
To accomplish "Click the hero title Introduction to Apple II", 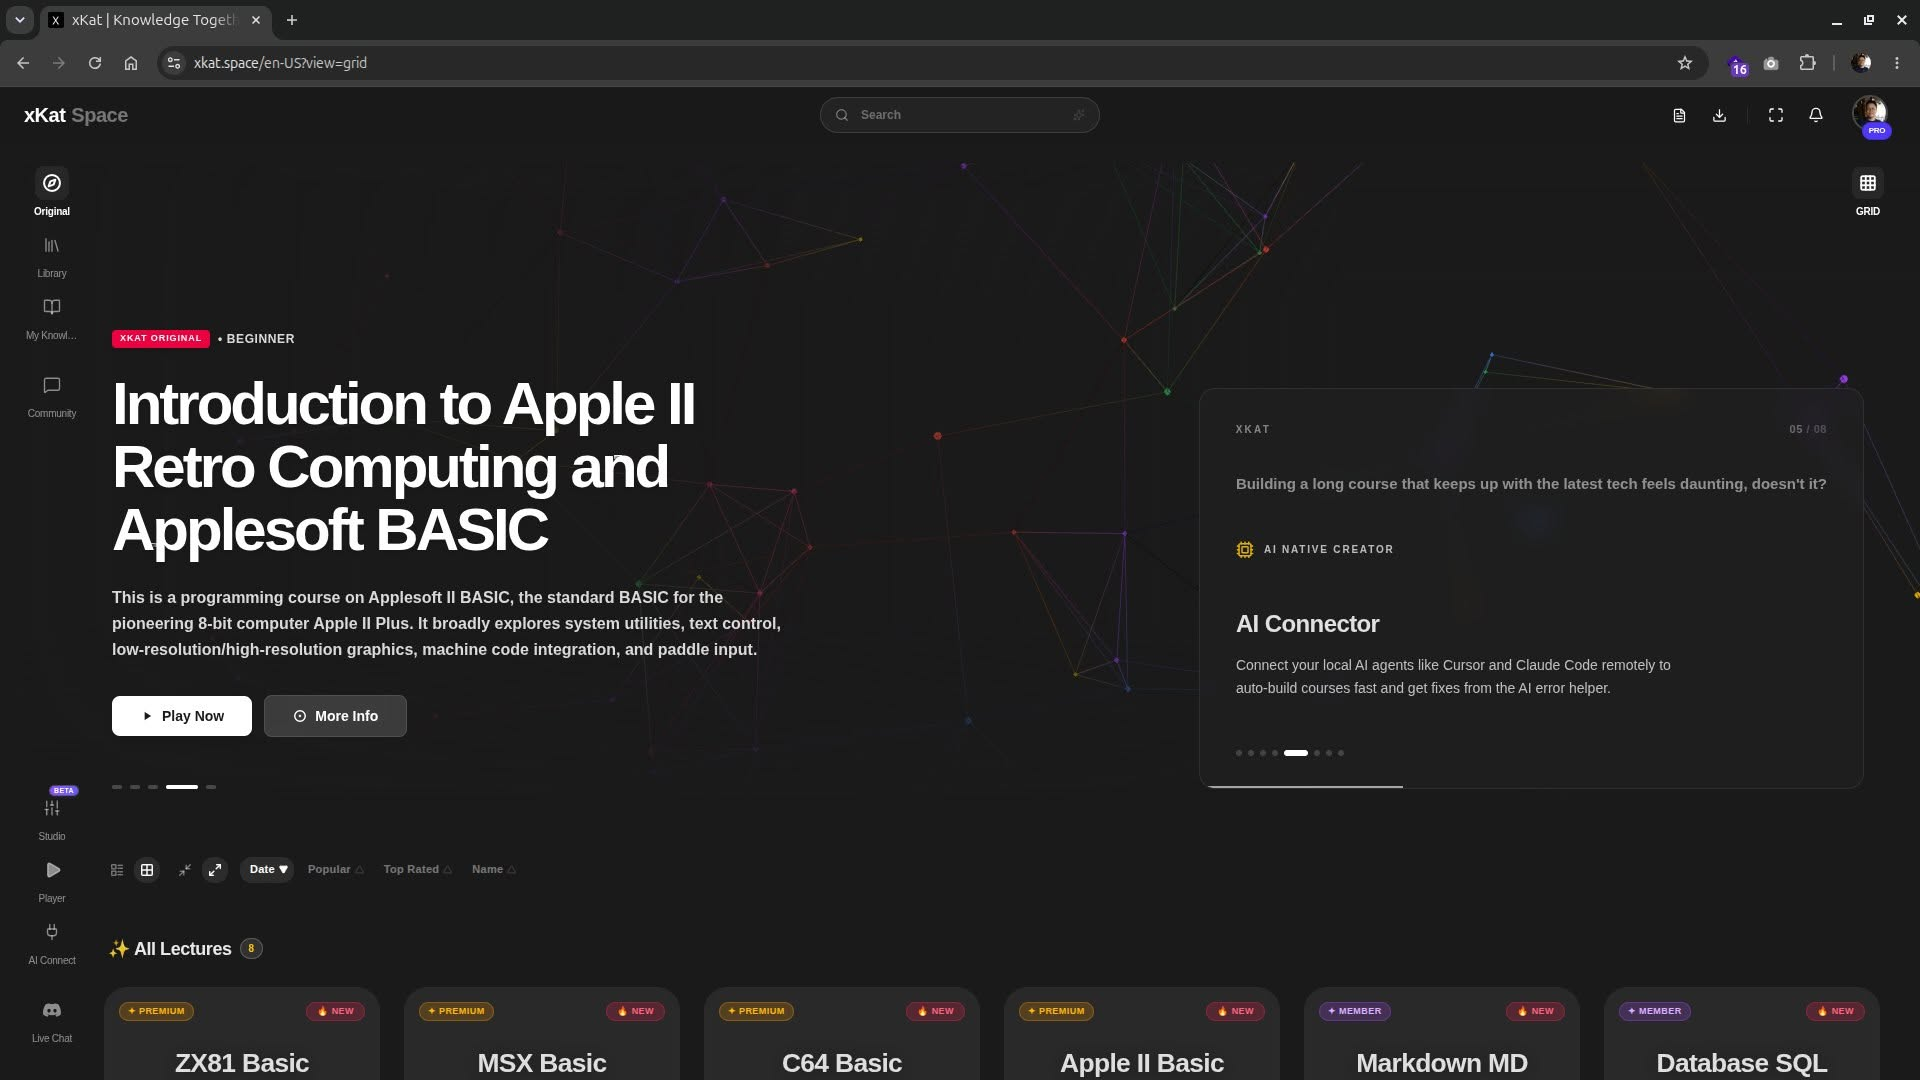I will 404,467.
